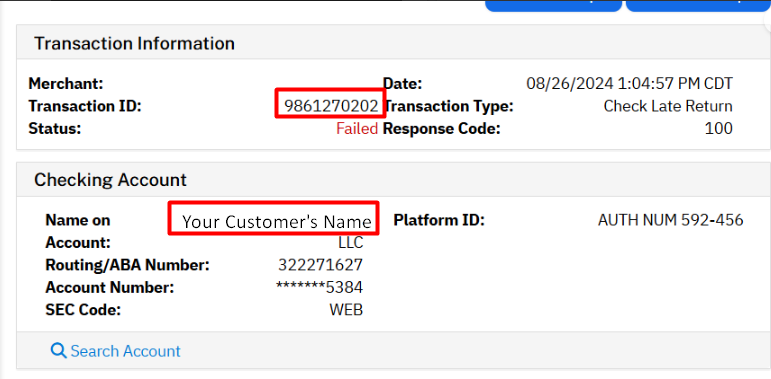Click the Account Number: label
Screen dimensions: 771x379
point(110,287)
